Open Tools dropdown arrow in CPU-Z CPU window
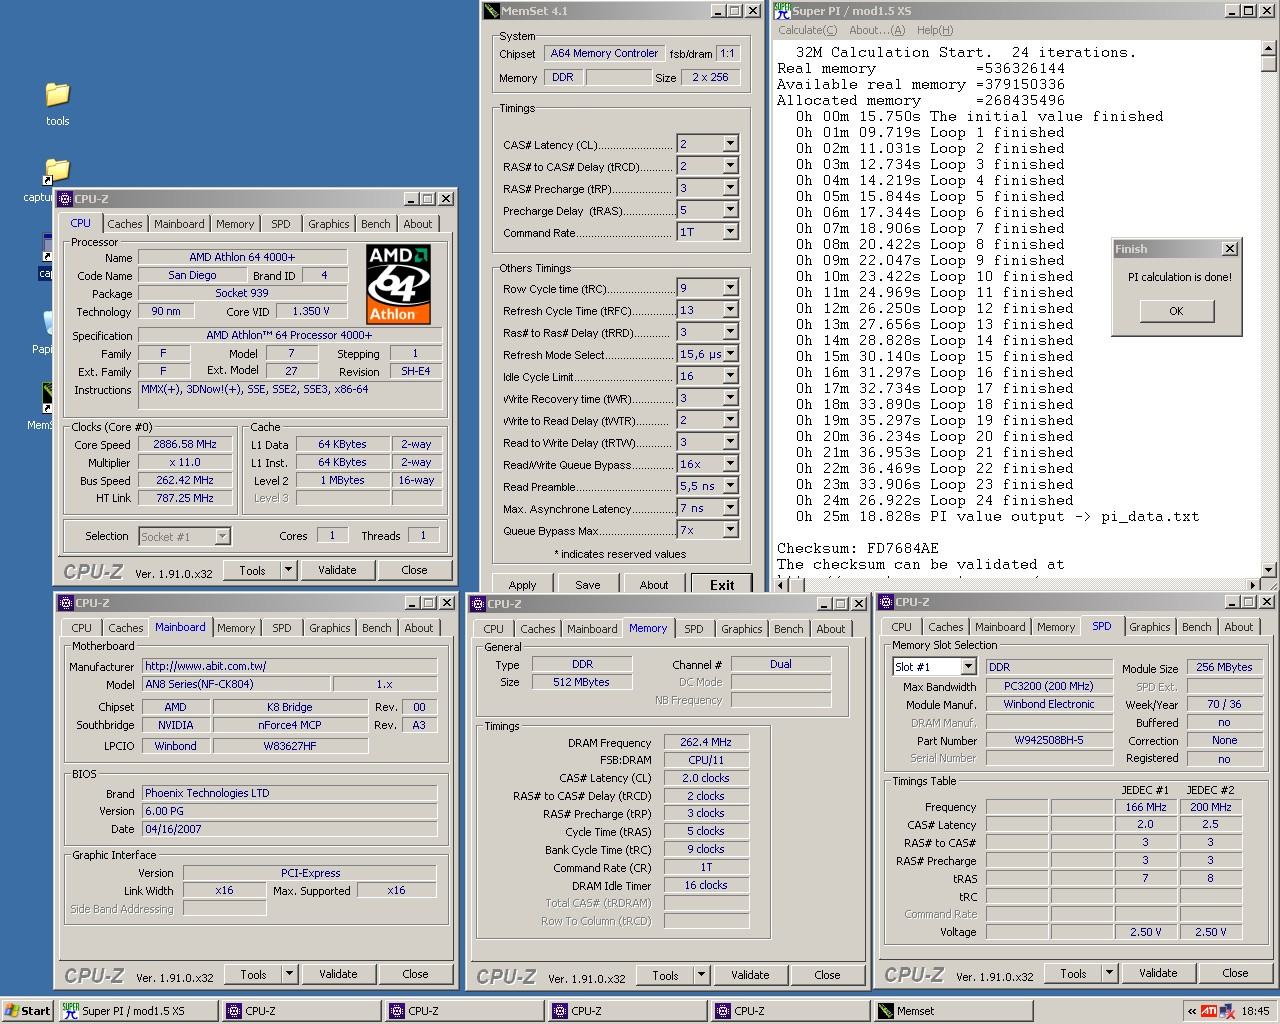 click(288, 570)
